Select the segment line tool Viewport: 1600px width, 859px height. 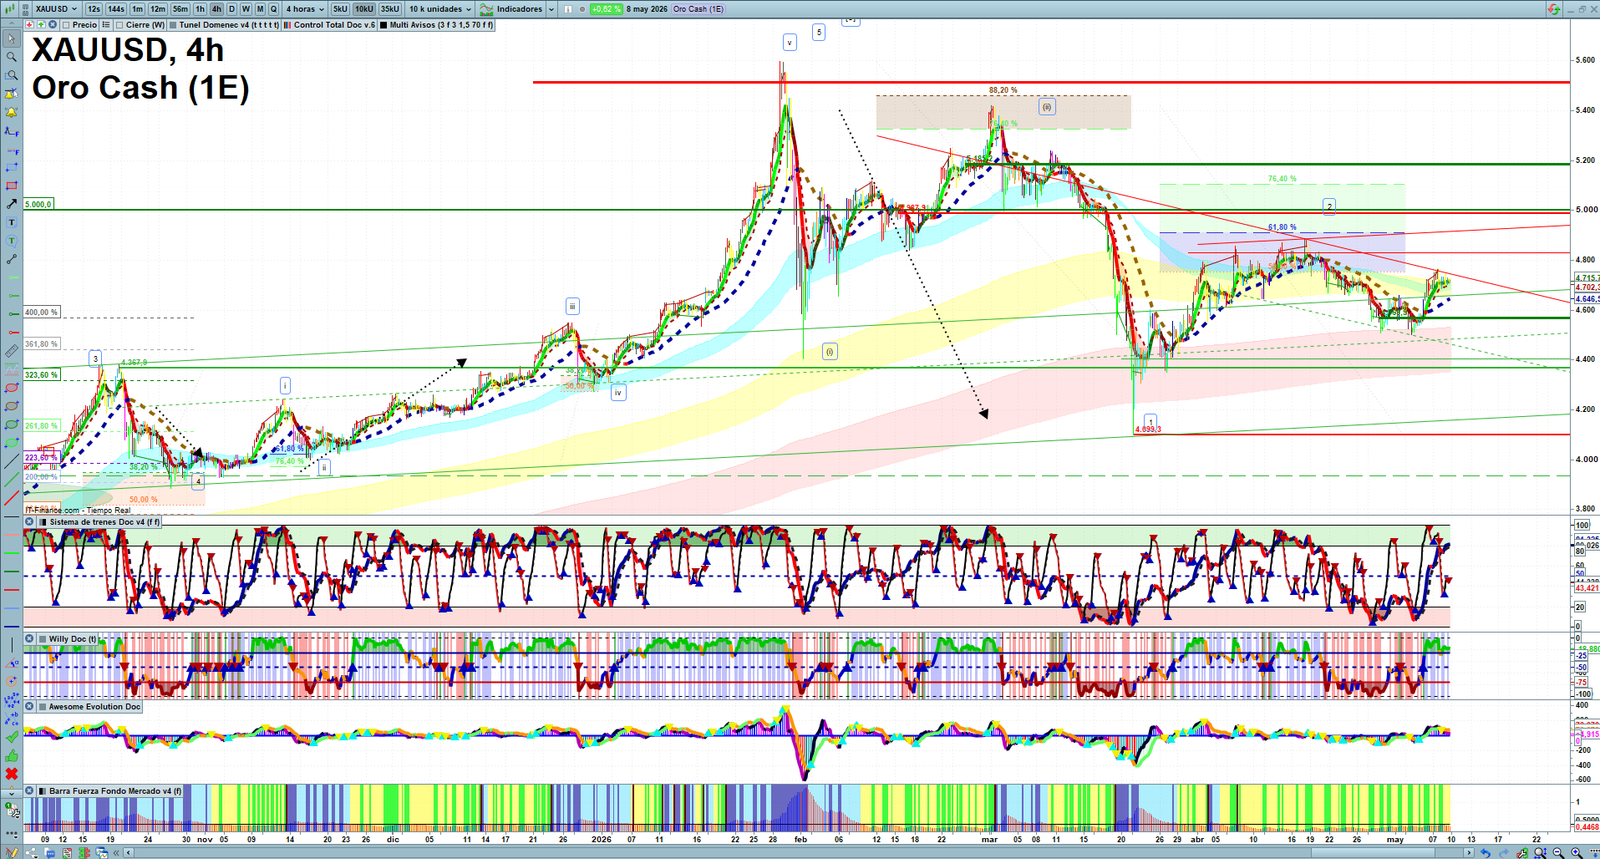click(11, 260)
